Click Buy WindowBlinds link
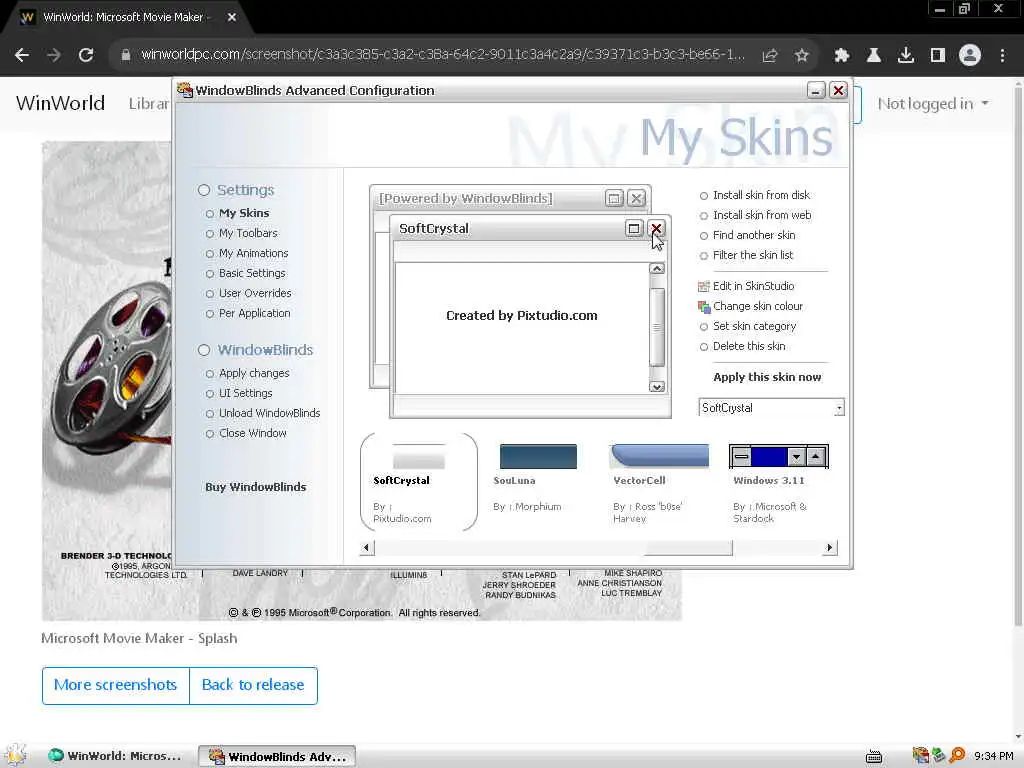Image resolution: width=1024 pixels, height=768 pixels. pos(255,487)
